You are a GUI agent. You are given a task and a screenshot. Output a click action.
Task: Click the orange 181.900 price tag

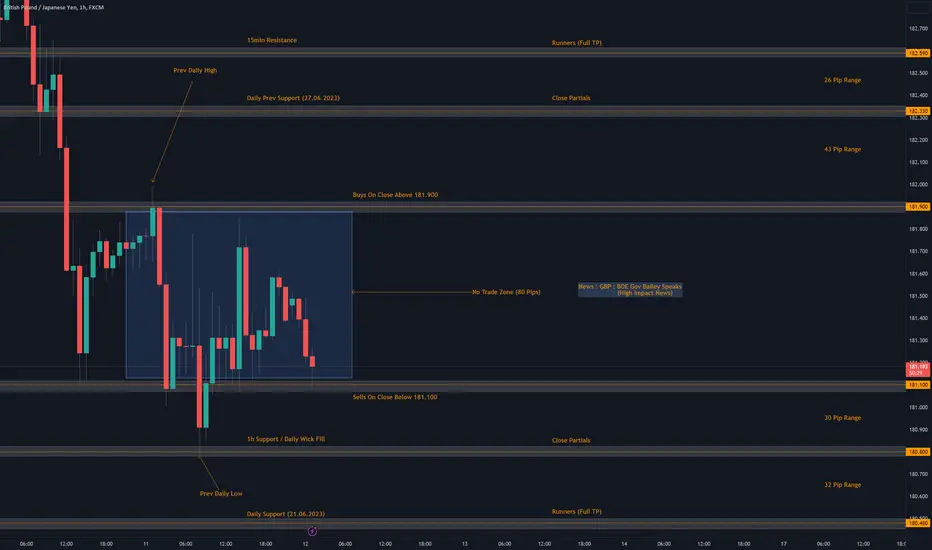[918, 206]
